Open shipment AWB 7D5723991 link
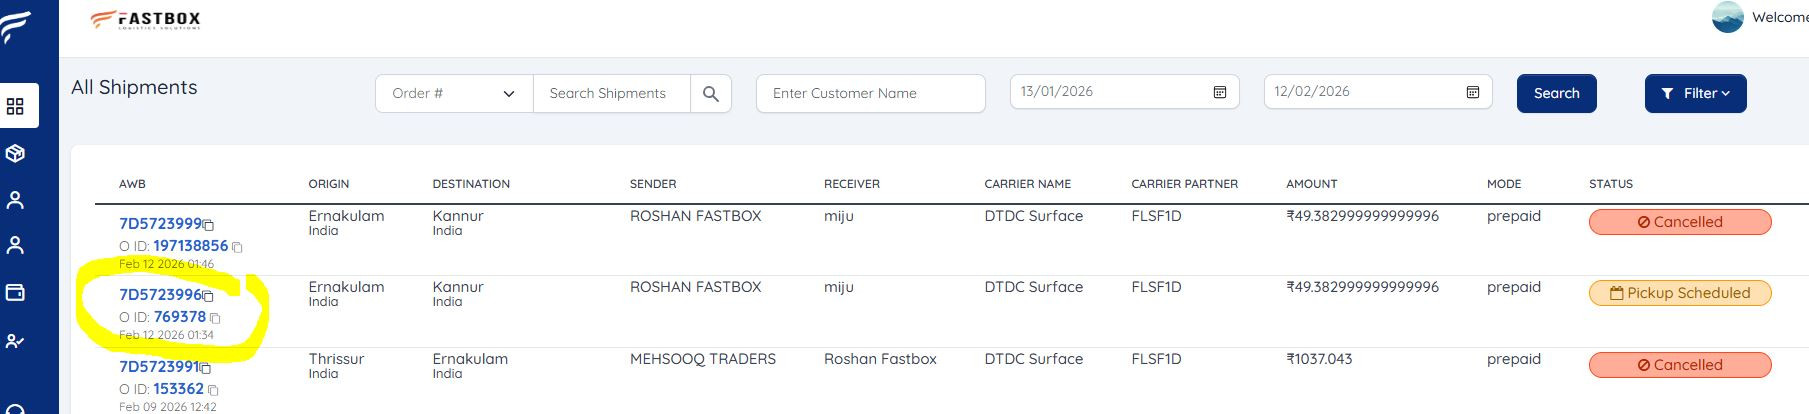1809x414 pixels. tap(158, 367)
